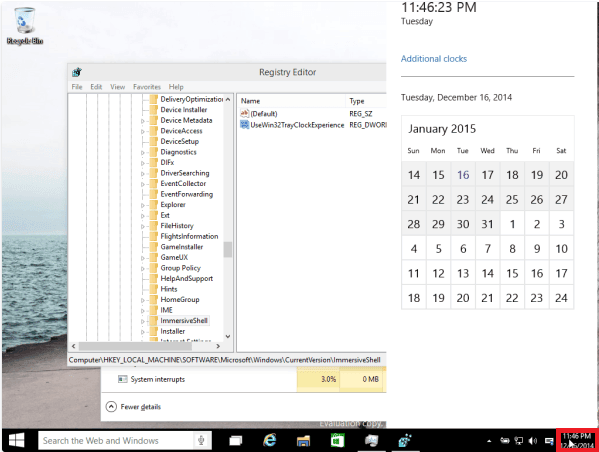Click the Additional clocks link
This screenshot has width=599, height=452.
tap(434, 59)
